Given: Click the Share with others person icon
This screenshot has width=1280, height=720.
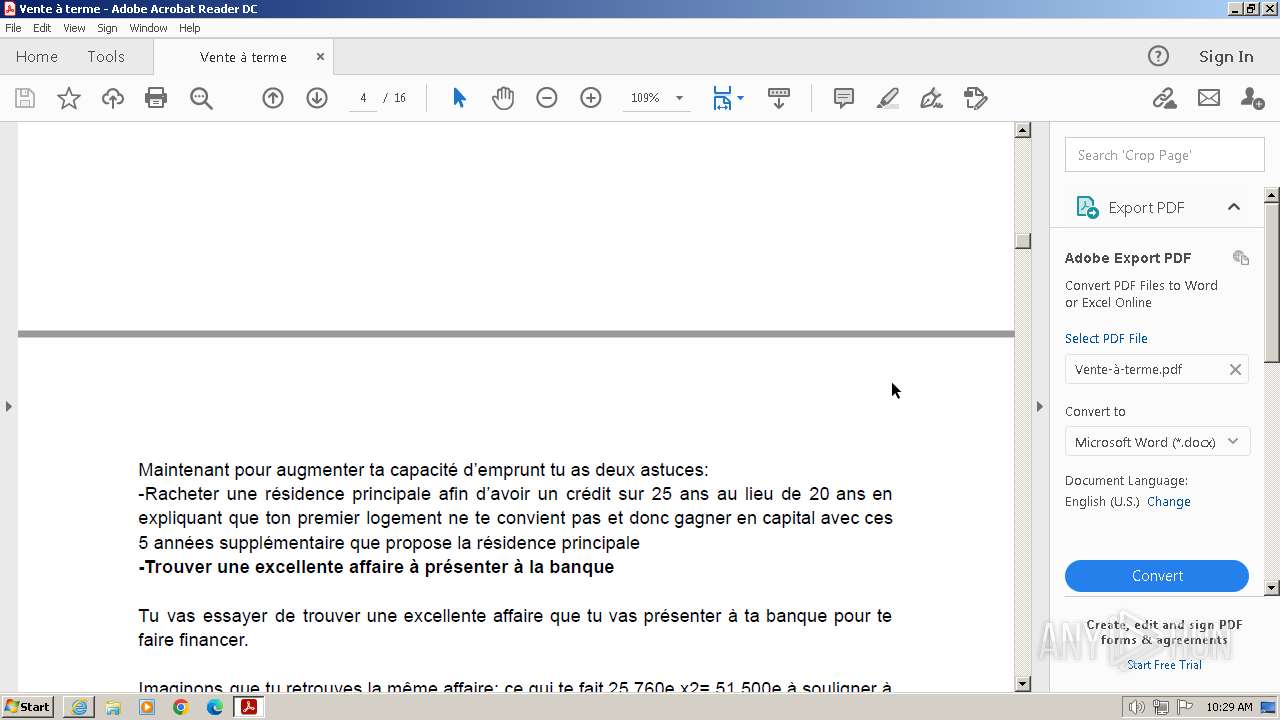Looking at the screenshot, I should 1252,98.
